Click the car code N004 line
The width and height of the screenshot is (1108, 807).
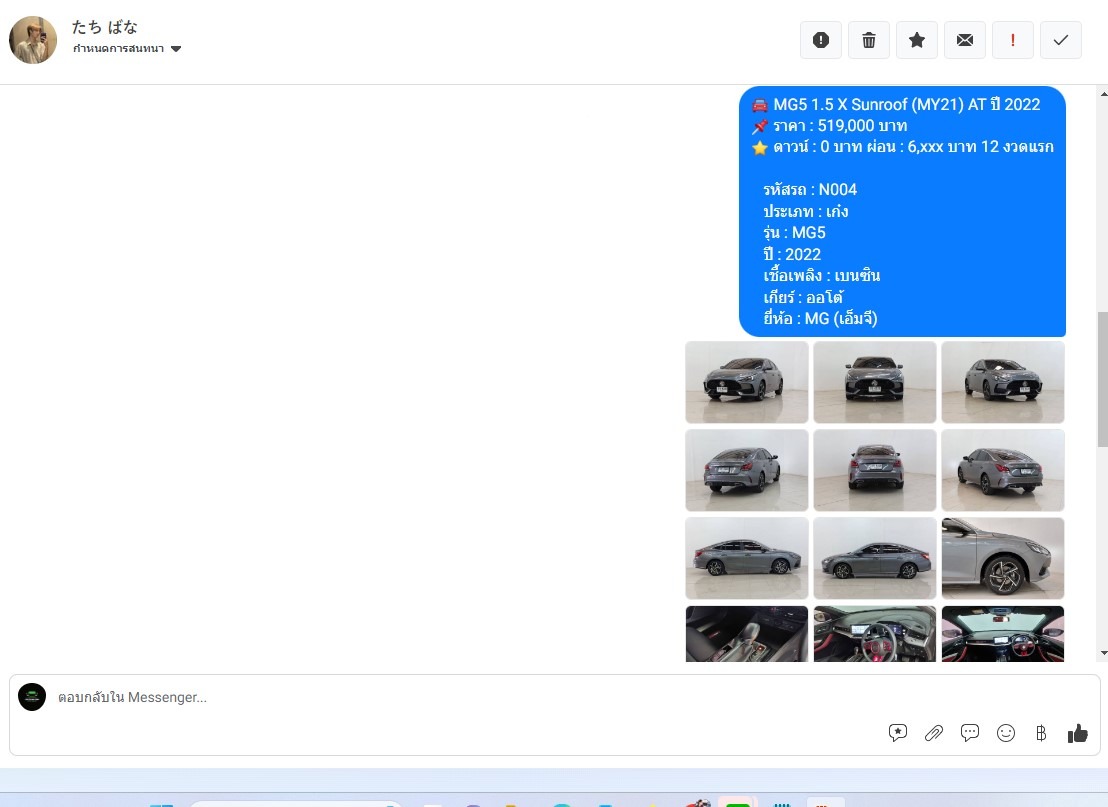(810, 190)
